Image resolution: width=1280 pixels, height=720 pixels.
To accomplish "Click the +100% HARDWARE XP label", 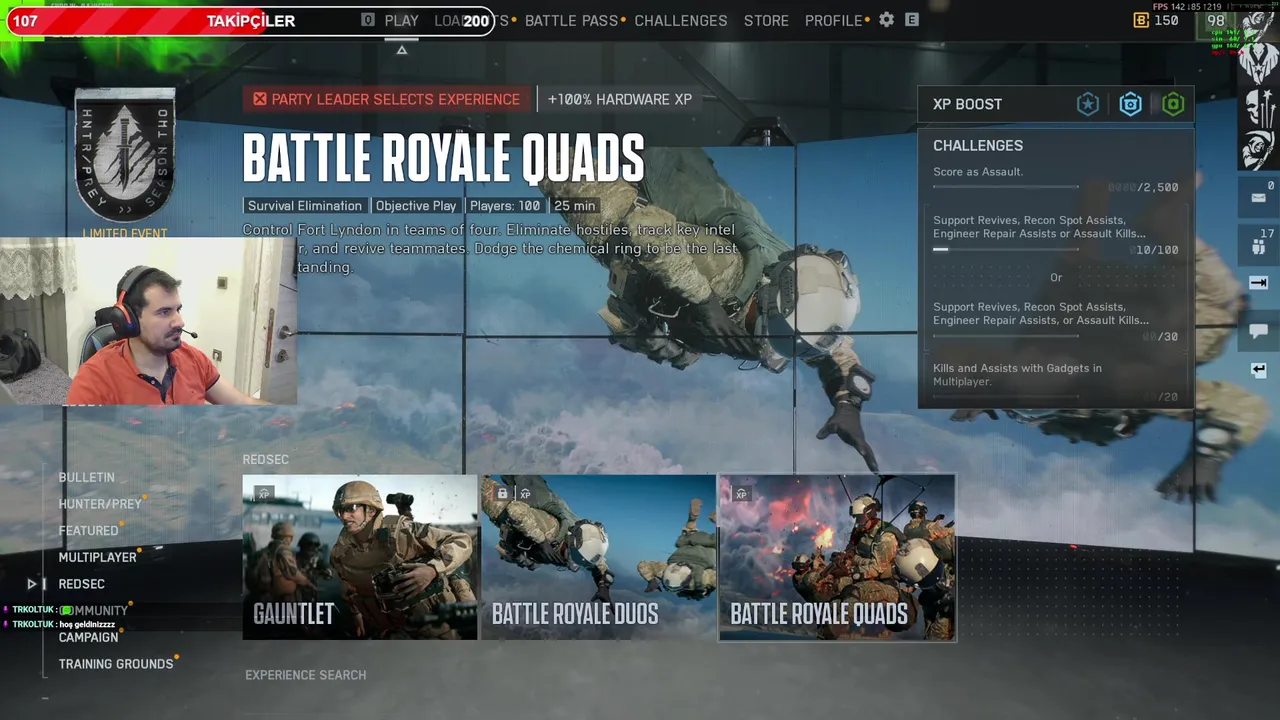I will (620, 99).
